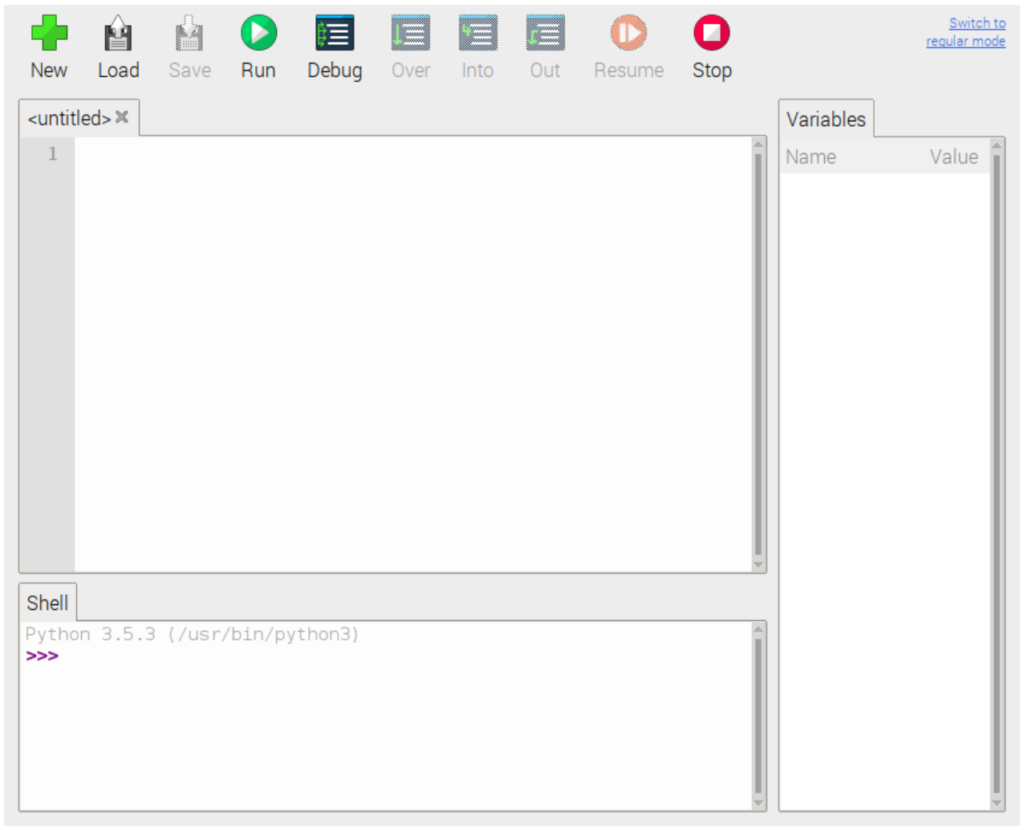The height and width of the screenshot is (830, 1024).
Task: Click the Variables scrollbar up arrow
Action: coord(997,145)
